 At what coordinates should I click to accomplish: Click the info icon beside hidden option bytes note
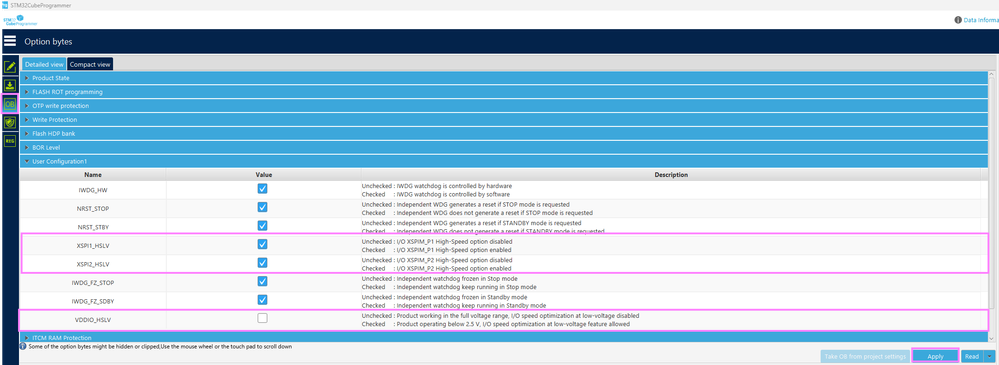tap(22, 347)
